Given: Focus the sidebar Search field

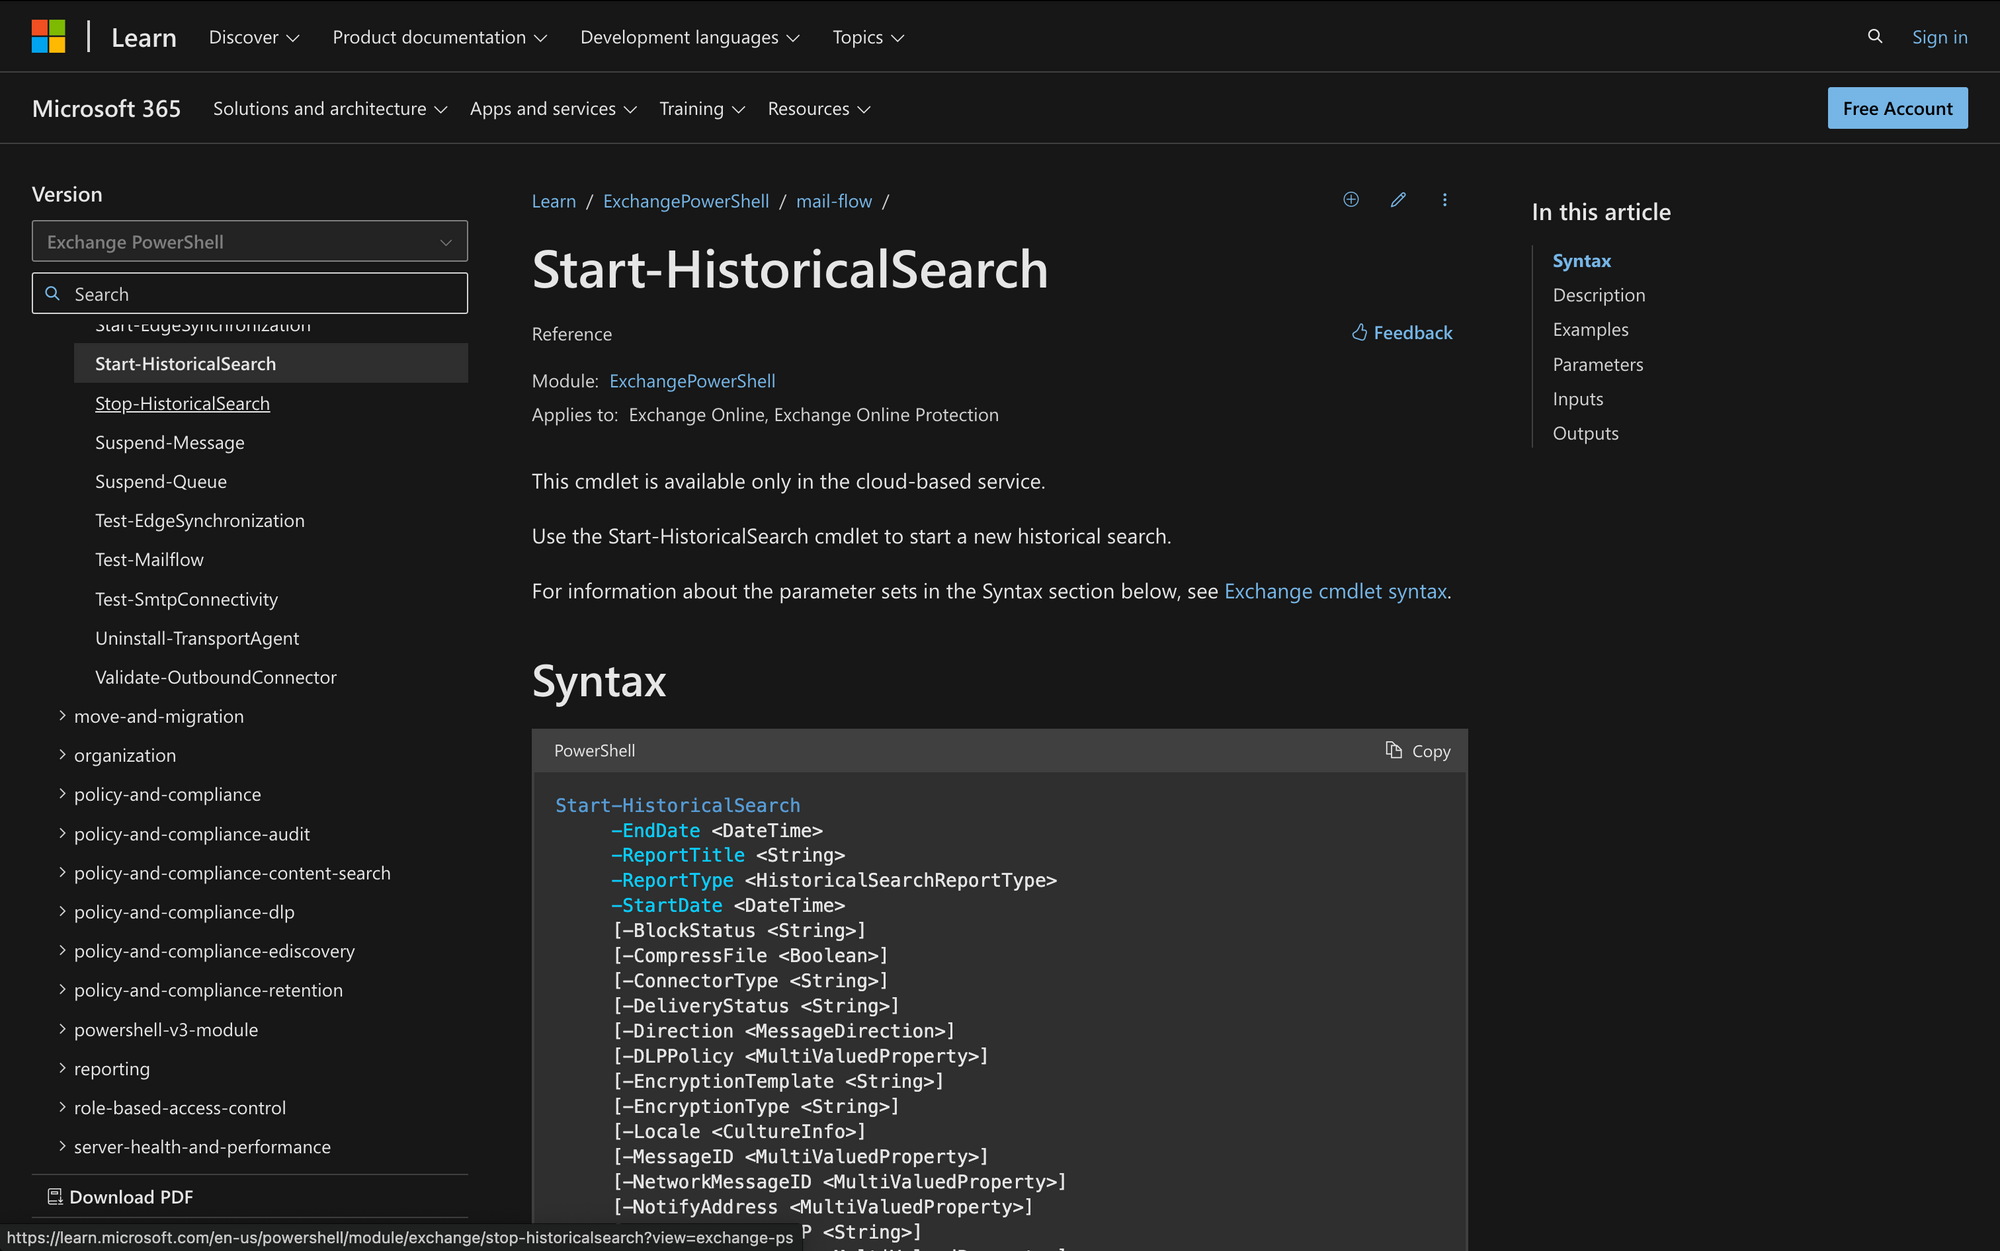Looking at the screenshot, I should (x=250, y=294).
